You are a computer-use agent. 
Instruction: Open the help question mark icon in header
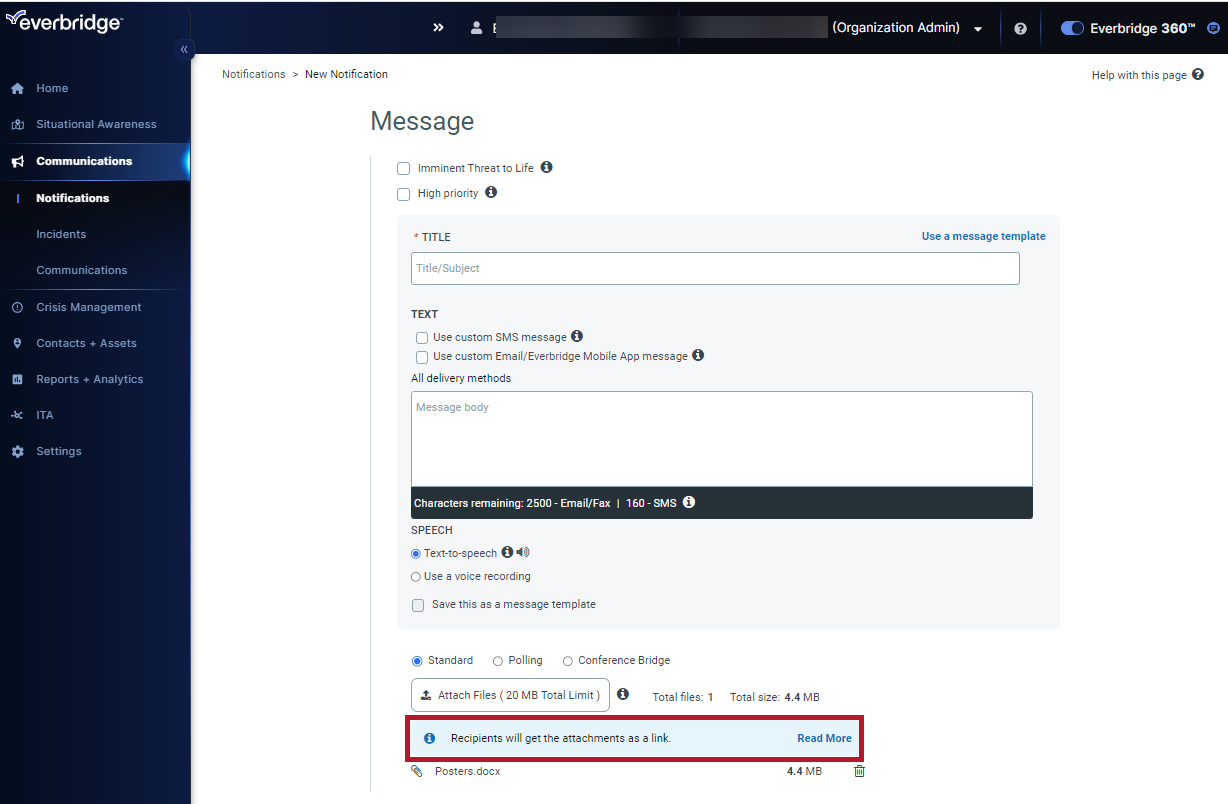point(1020,29)
